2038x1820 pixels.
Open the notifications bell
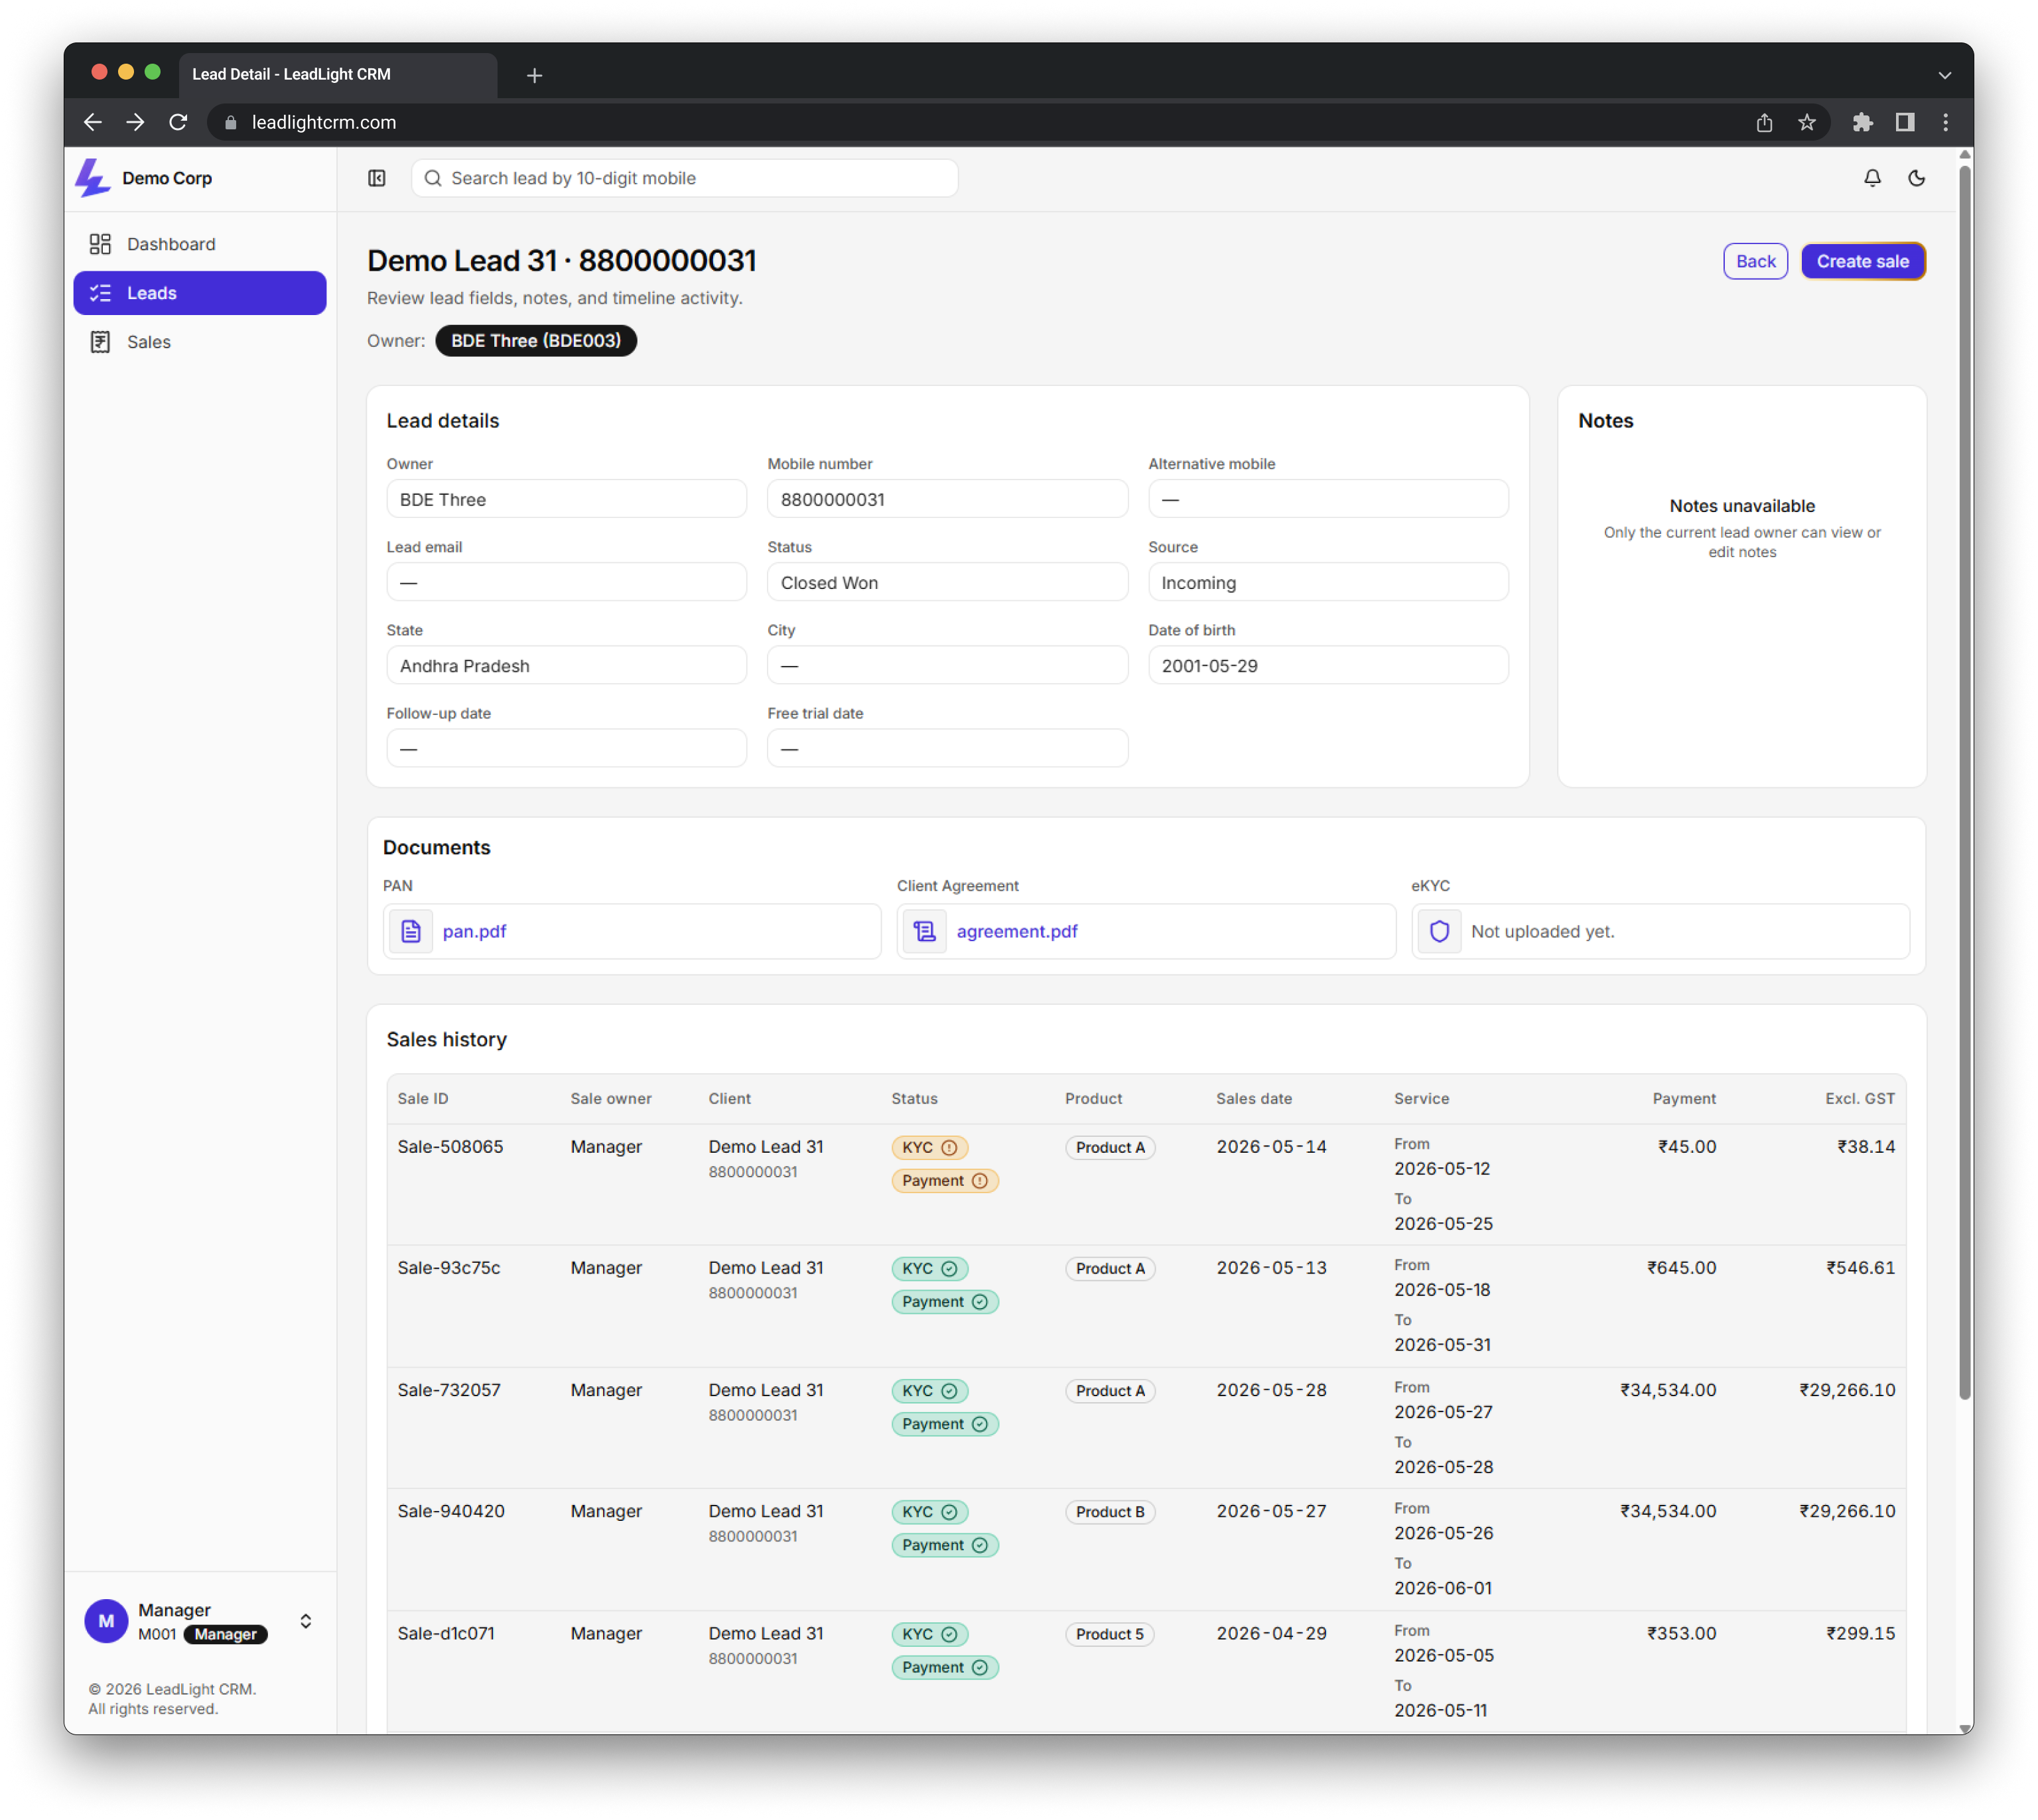click(1872, 178)
